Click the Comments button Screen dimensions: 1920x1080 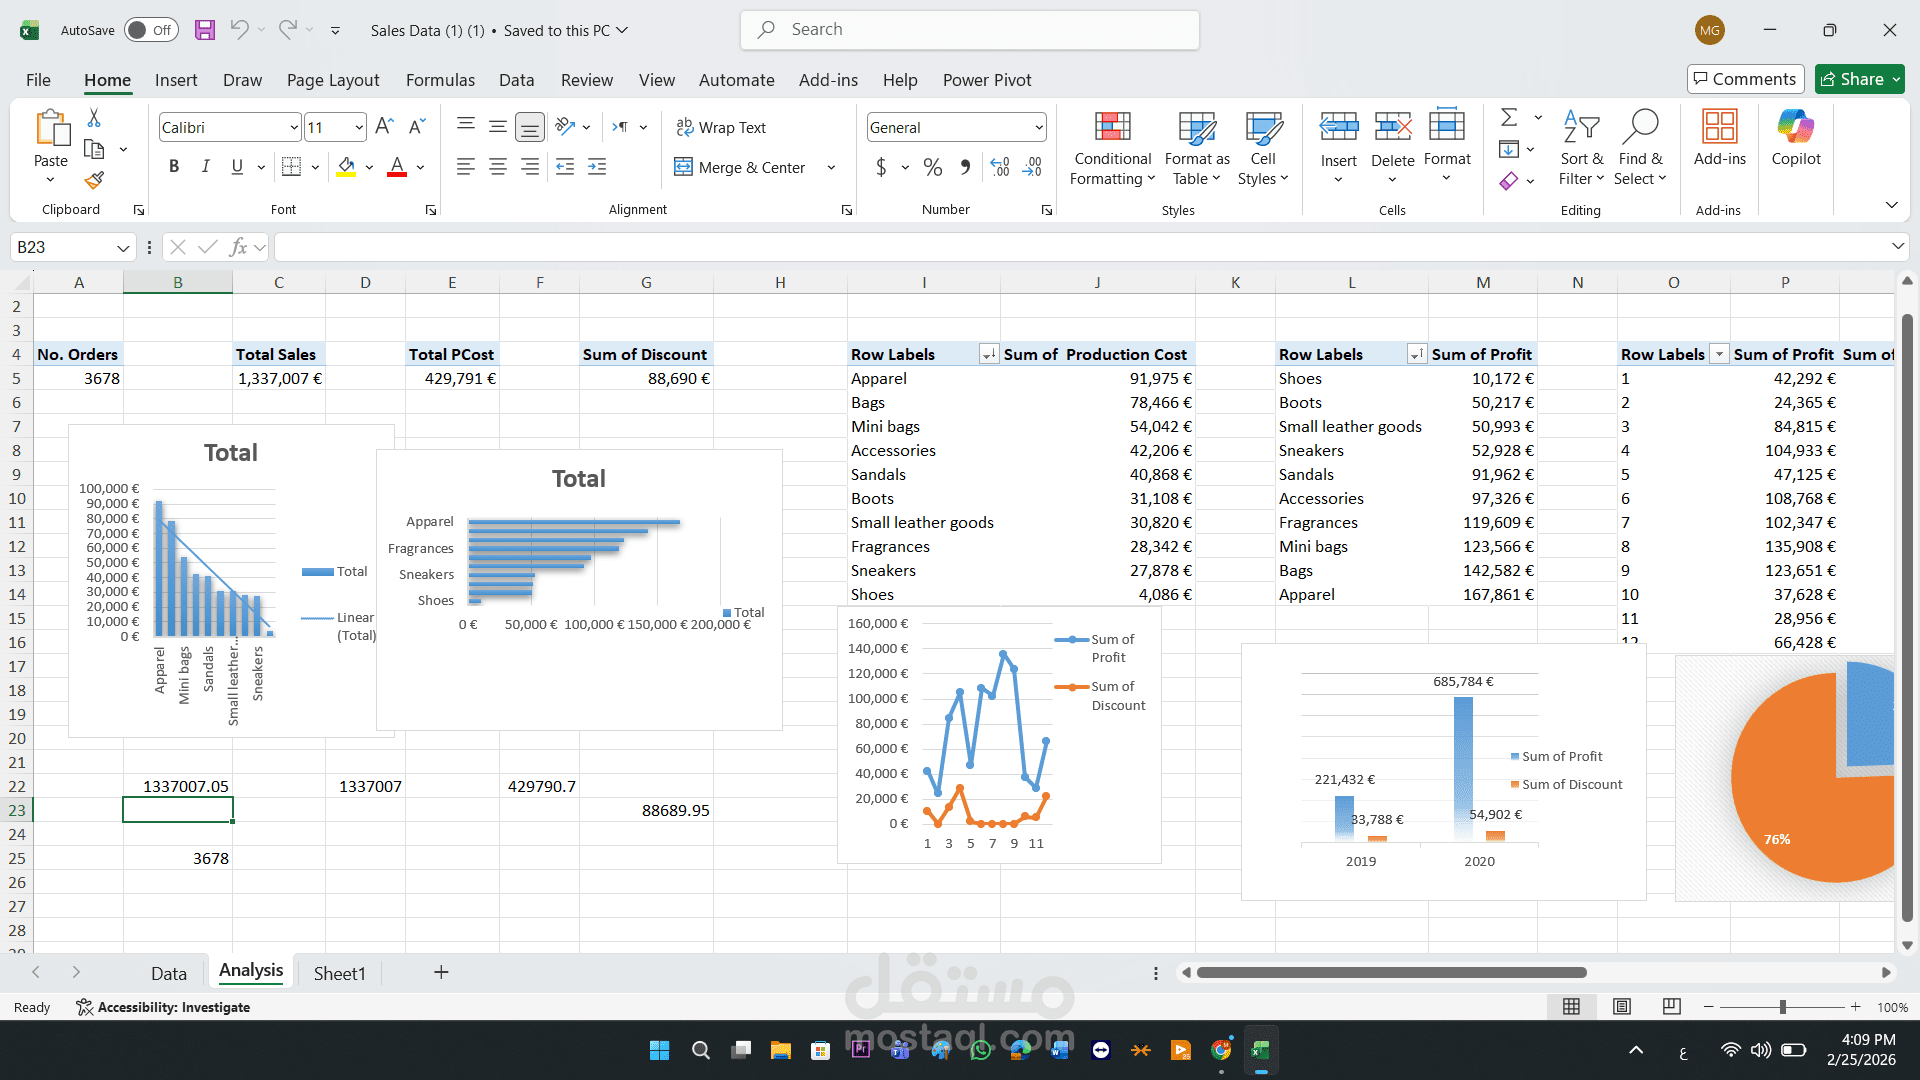point(1745,79)
